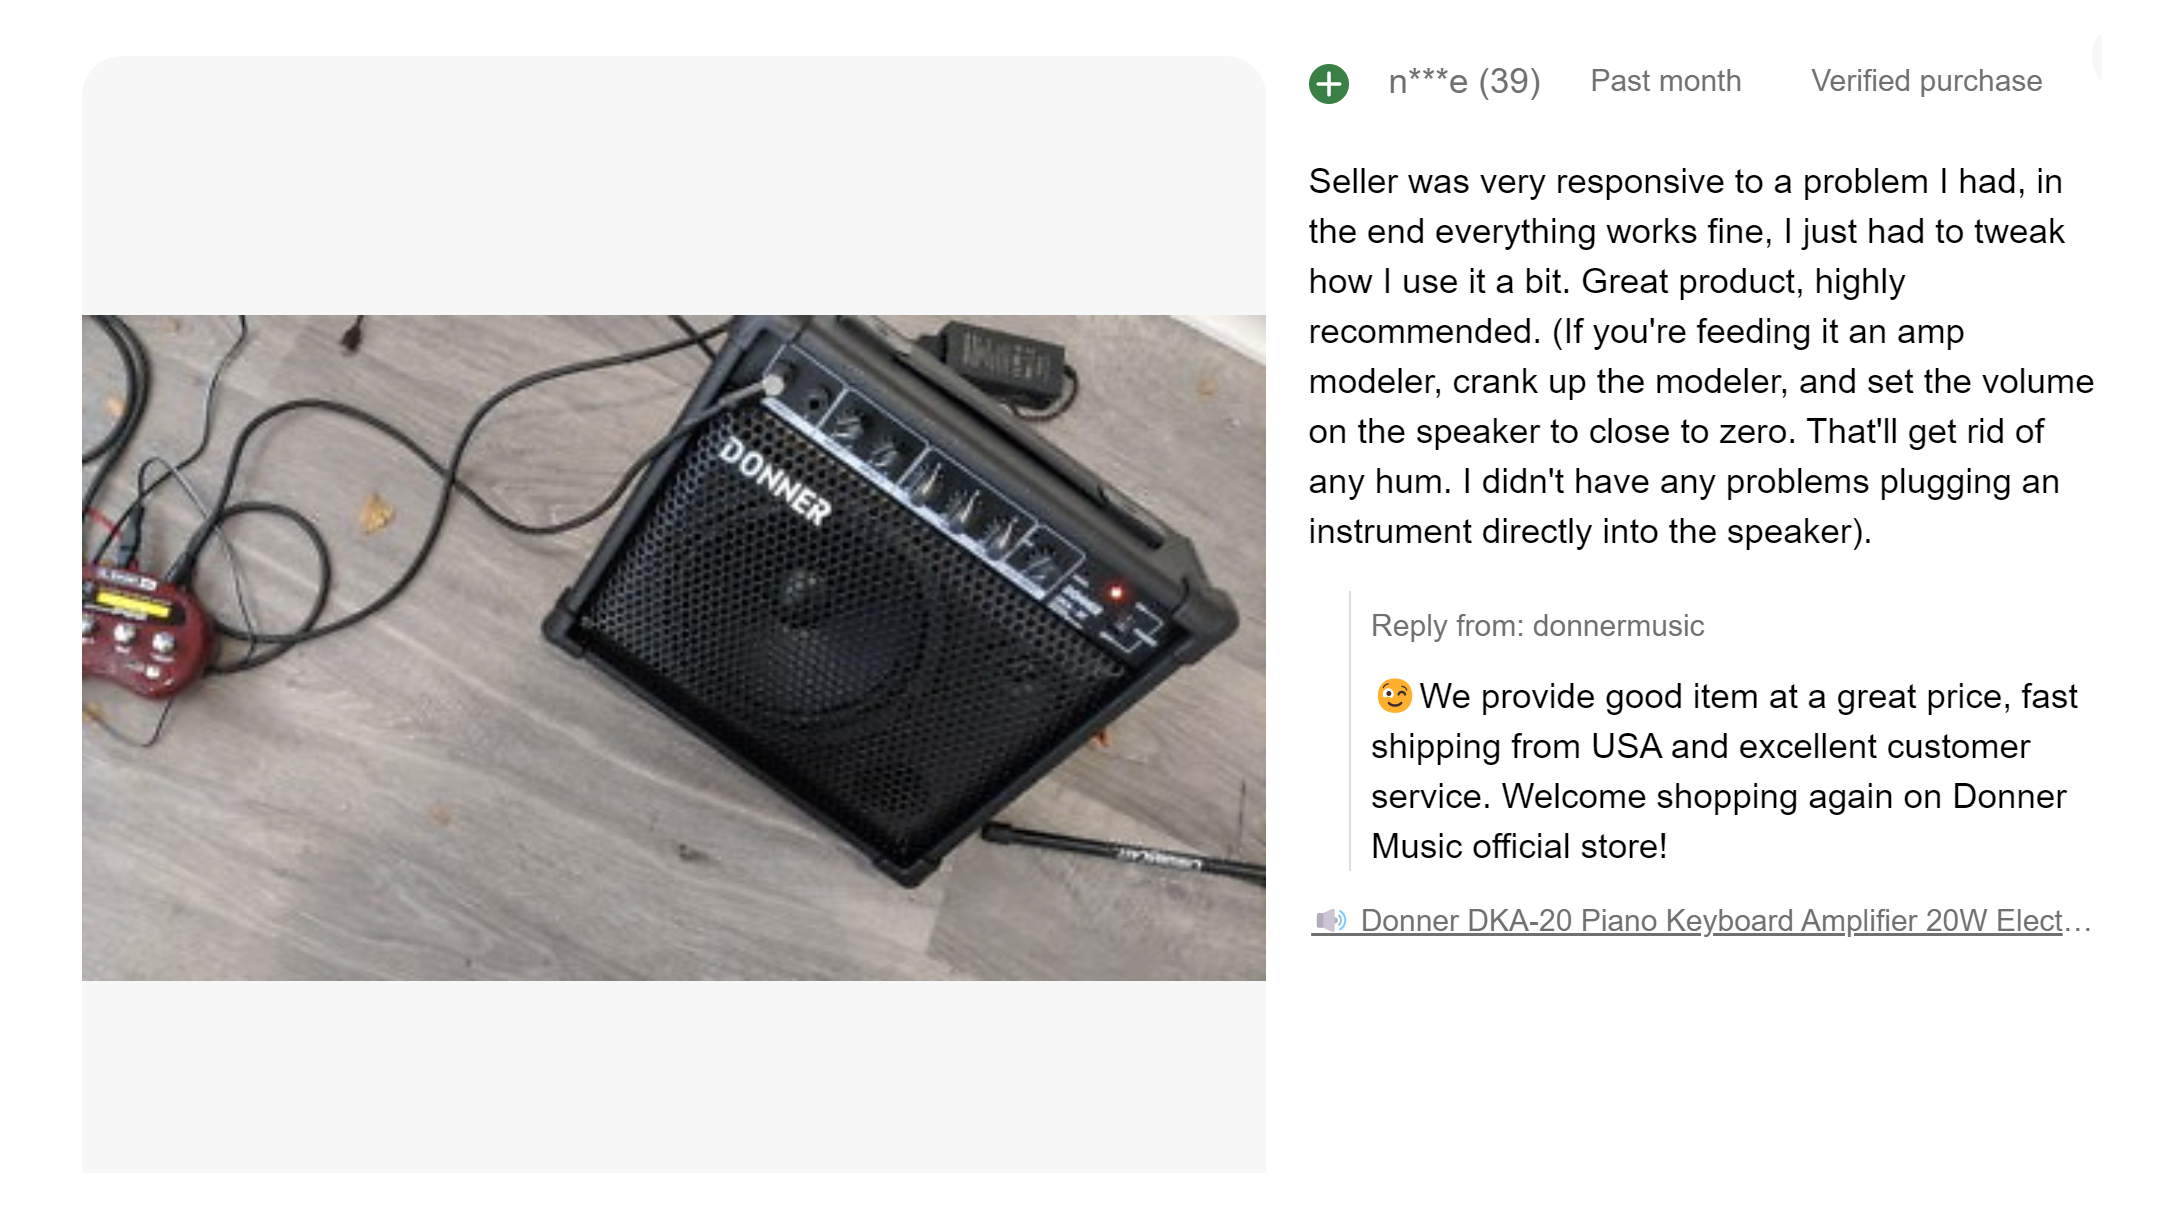2179x1219 pixels.
Task: Click the blank gray area above the photo
Action: point(673,185)
